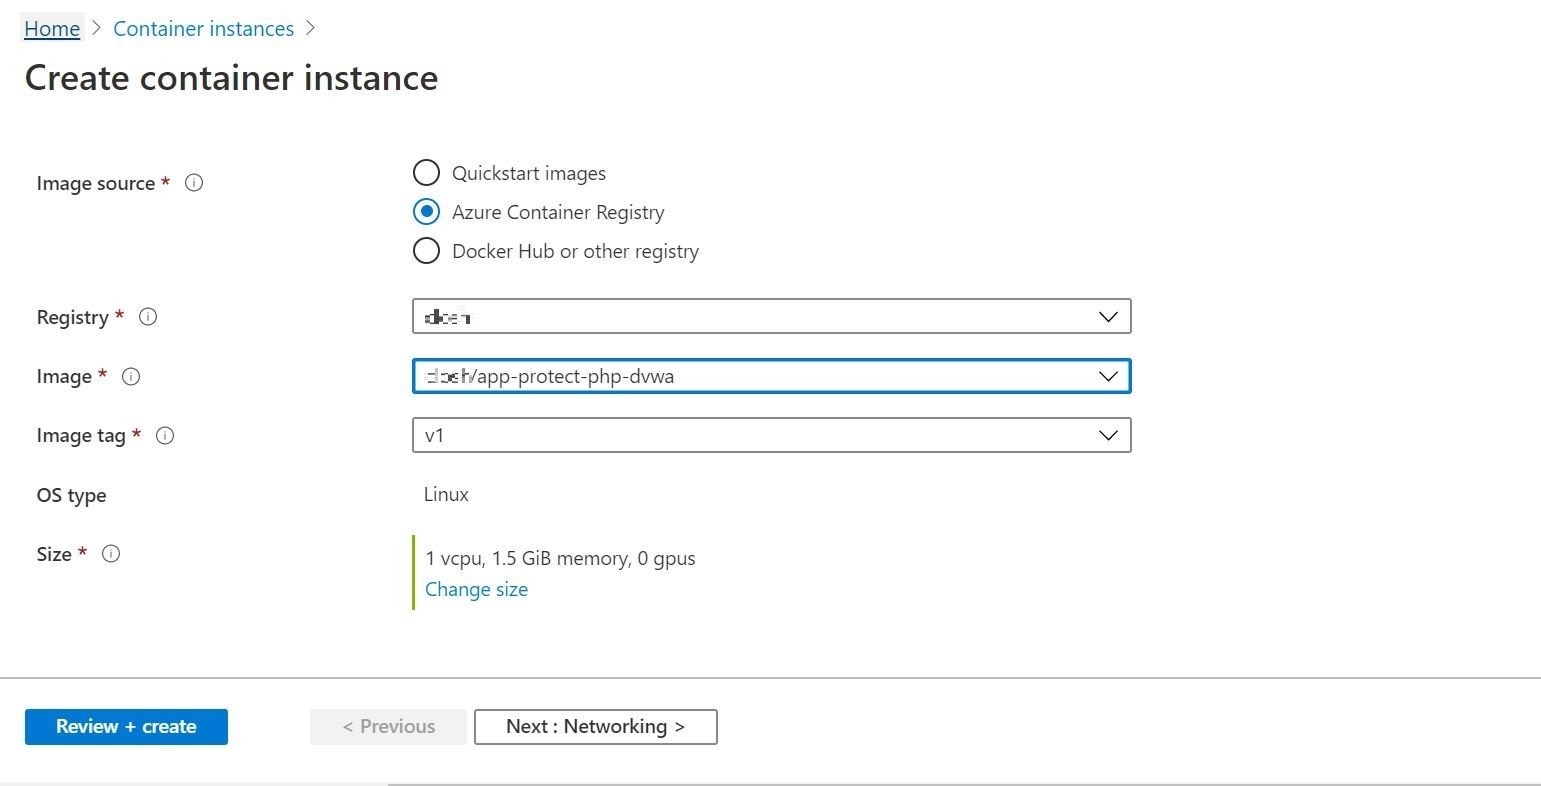Click the 1 vcpu, 1.5 GiB memory text

tap(560, 558)
